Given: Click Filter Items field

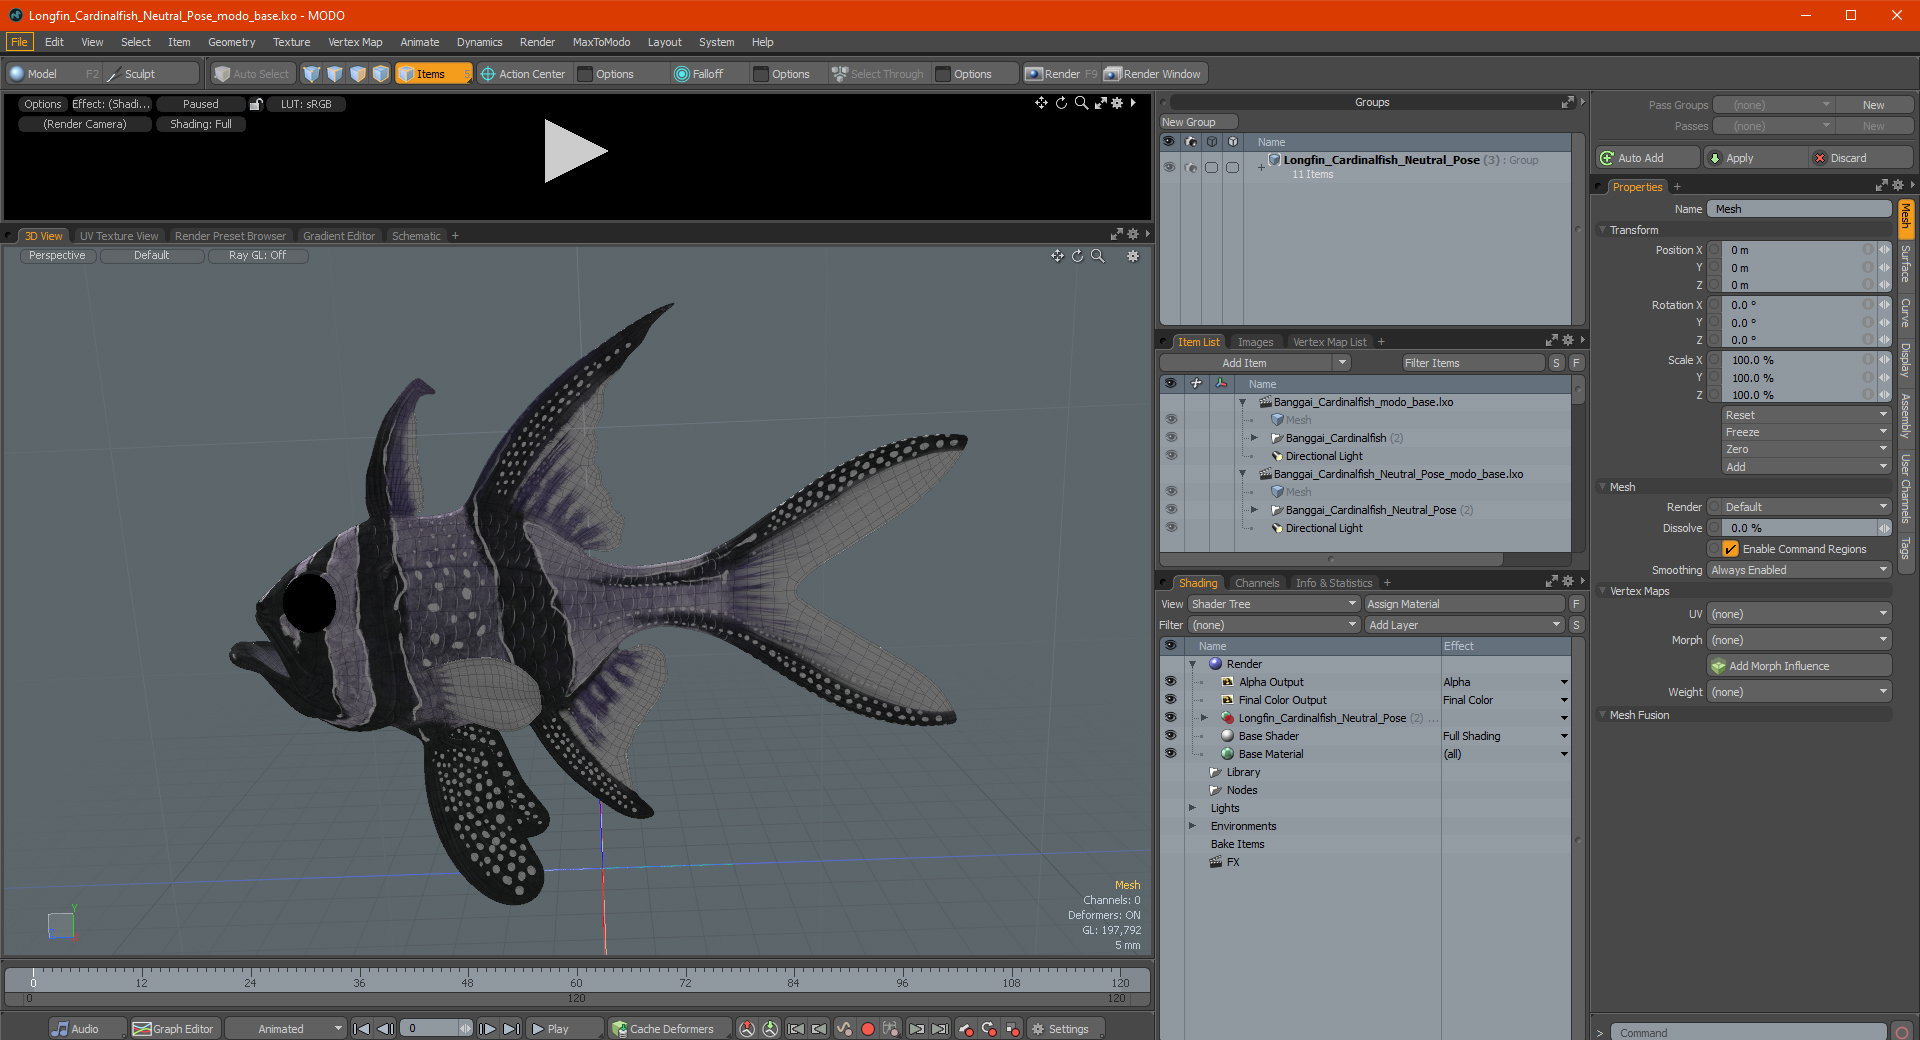Looking at the screenshot, I should [1472, 363].
